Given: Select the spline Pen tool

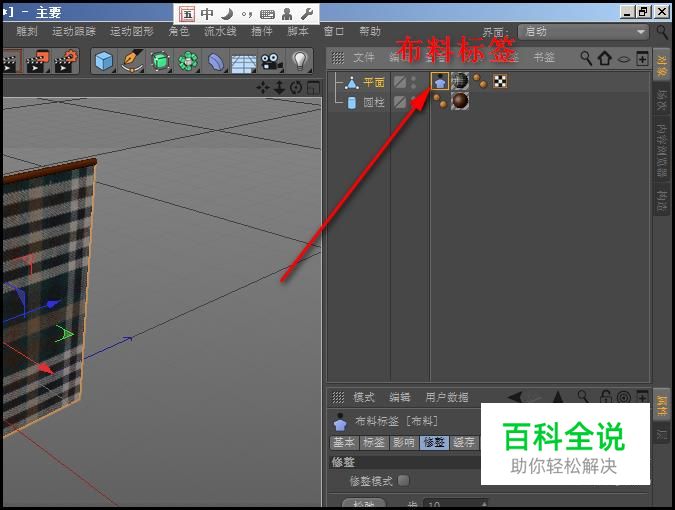Looking at the screenshot, I should pyautogui.click(x=132, y=61).
